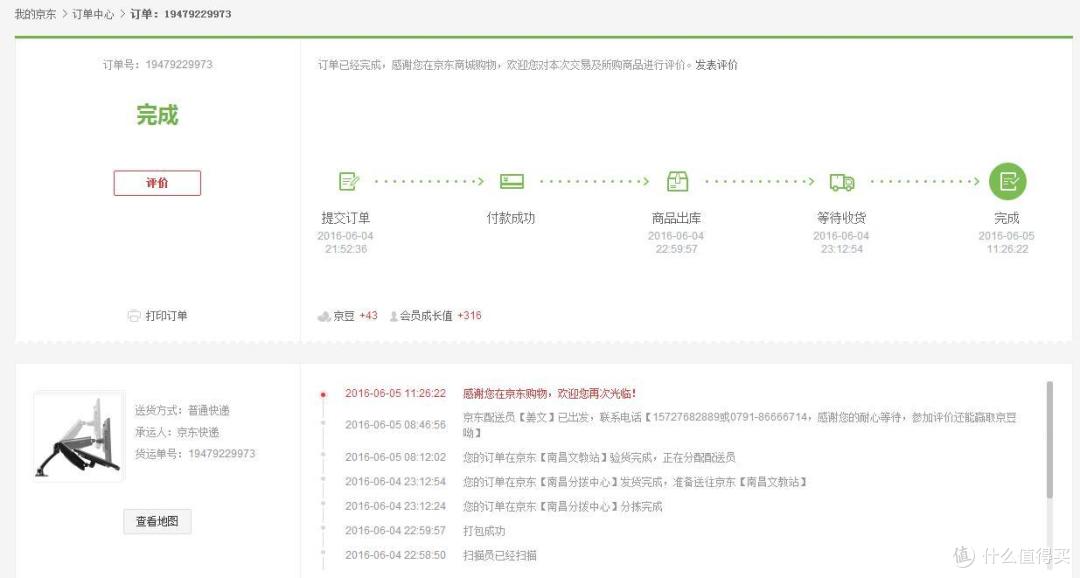Click the 会员成长值 +316 value

[469, 316]
